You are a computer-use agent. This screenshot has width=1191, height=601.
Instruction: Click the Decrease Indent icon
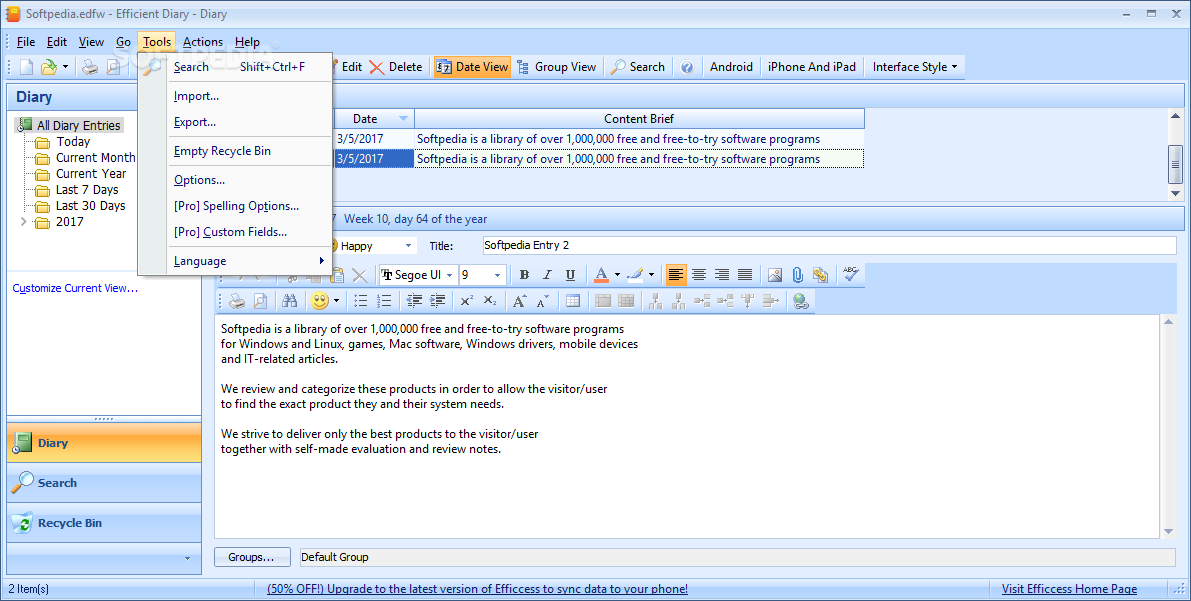[x=414, y=301]
